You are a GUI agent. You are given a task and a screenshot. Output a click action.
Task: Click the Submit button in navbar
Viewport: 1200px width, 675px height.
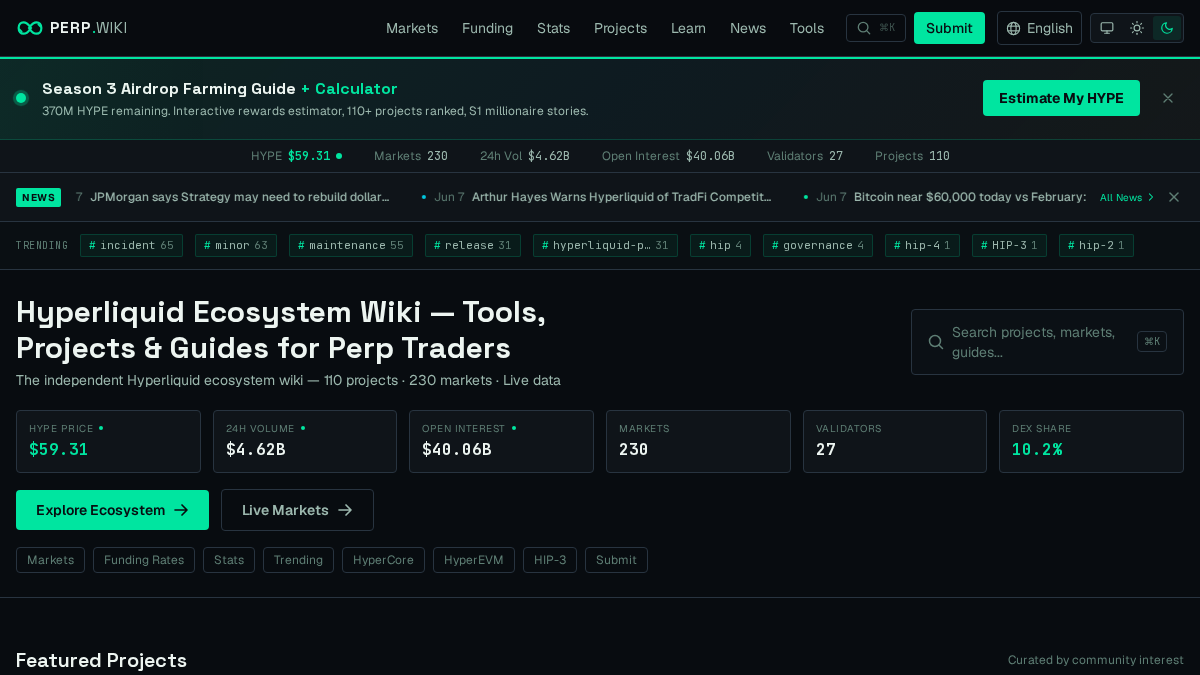[949, 28]
